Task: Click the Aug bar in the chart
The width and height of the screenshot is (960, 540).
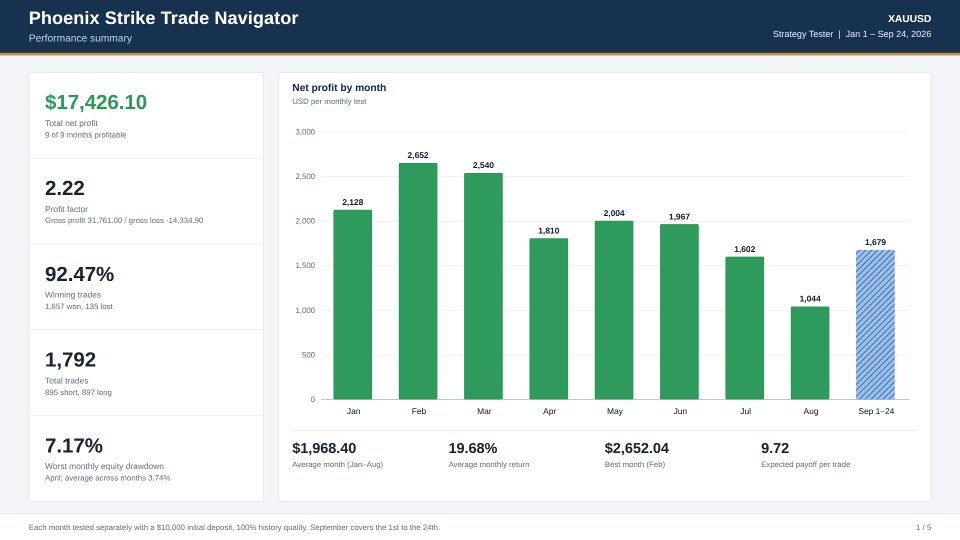Action: pos(810,353)
